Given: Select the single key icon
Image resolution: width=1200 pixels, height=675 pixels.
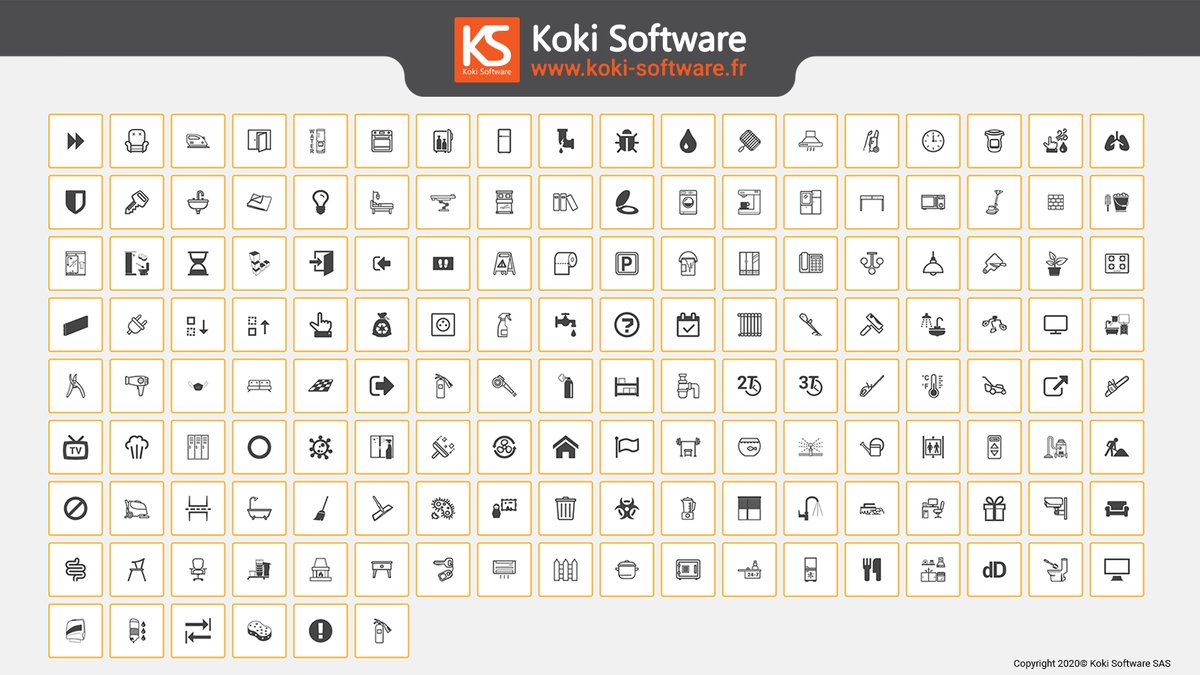Looking at the screenshot, I should (x=137, y=202).
